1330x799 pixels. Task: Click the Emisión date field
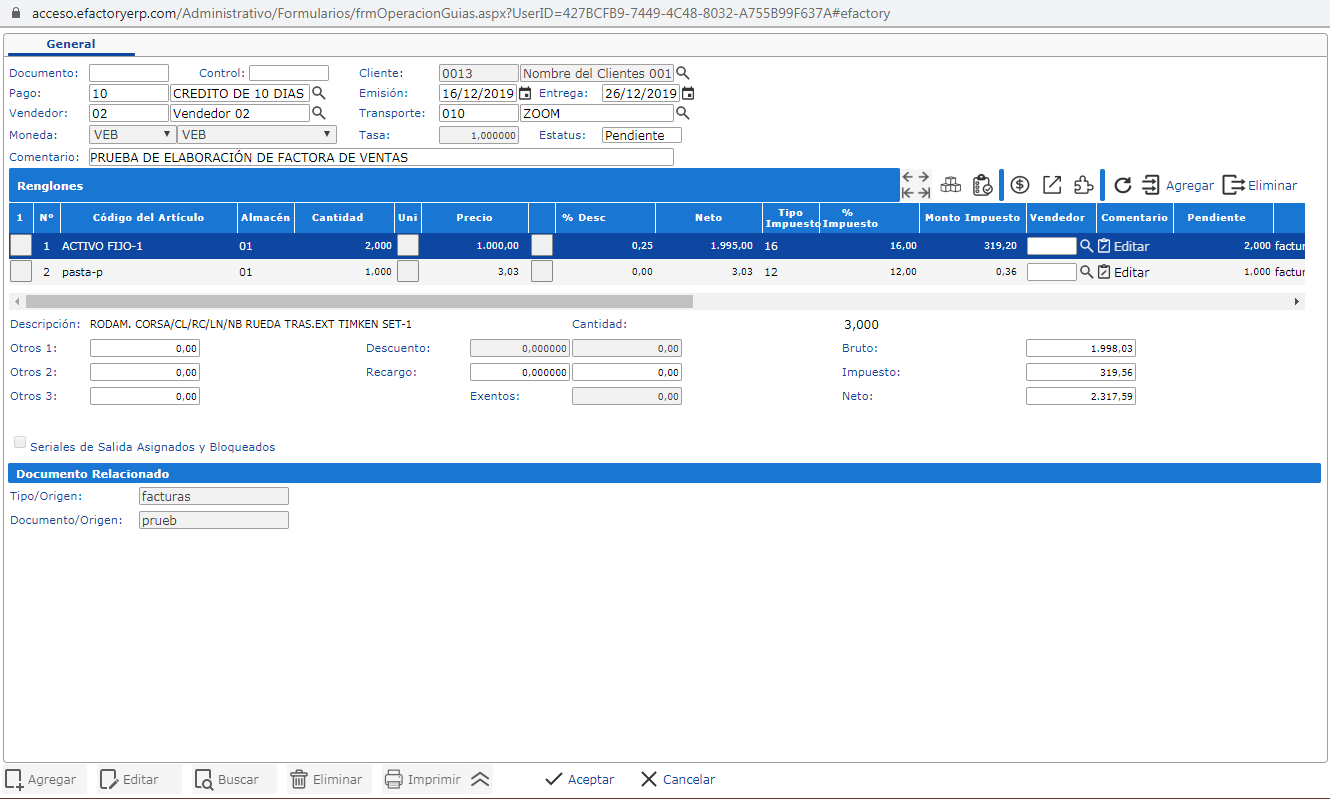(x=478, y=93)
